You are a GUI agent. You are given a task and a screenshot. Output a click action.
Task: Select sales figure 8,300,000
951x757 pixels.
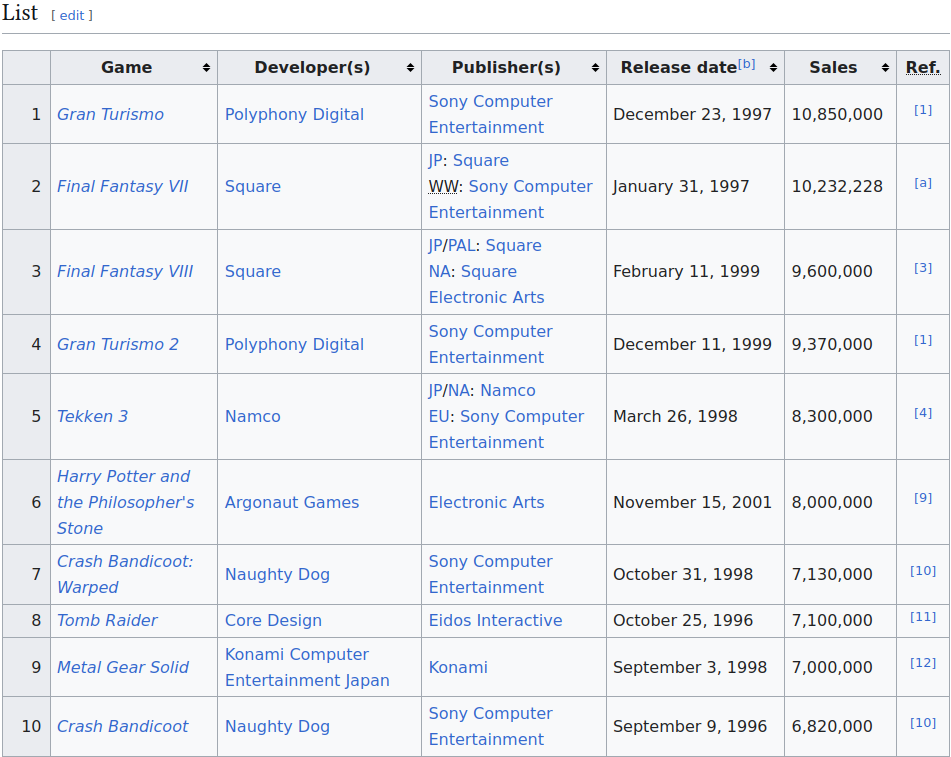[x=832, y=416]
